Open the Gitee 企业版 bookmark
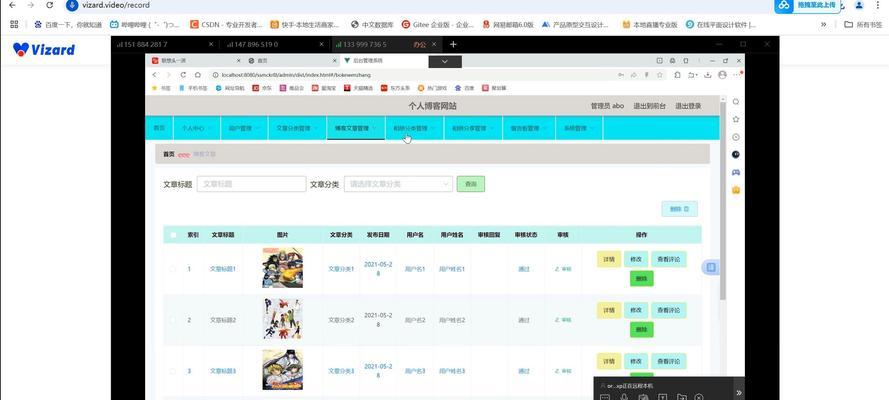The image size is (889, 400). pos(437,25)
